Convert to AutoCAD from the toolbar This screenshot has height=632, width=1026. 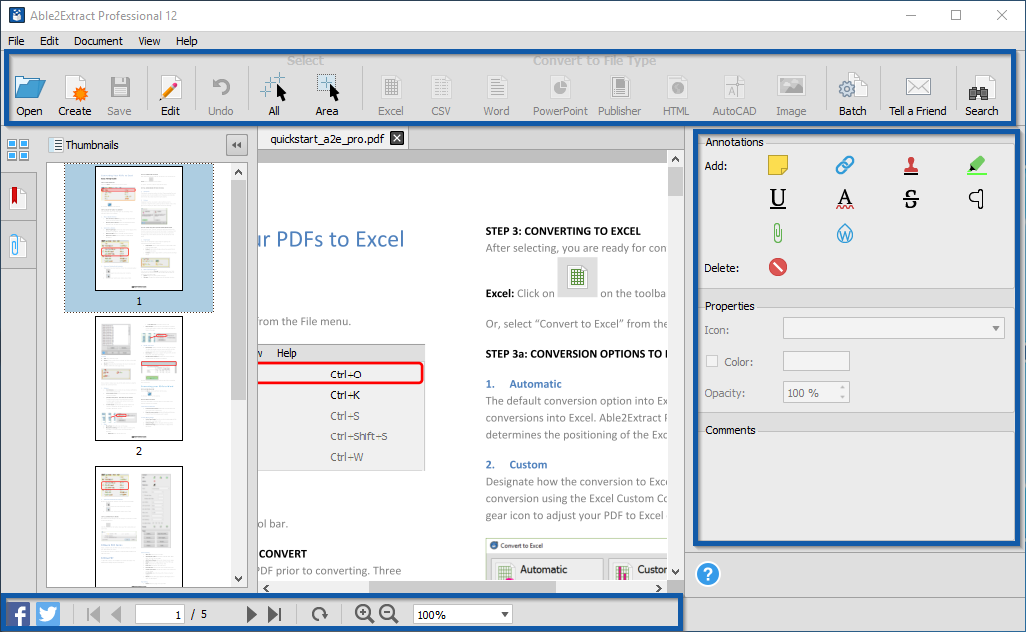pyautogui.click(x=734, y=96)
